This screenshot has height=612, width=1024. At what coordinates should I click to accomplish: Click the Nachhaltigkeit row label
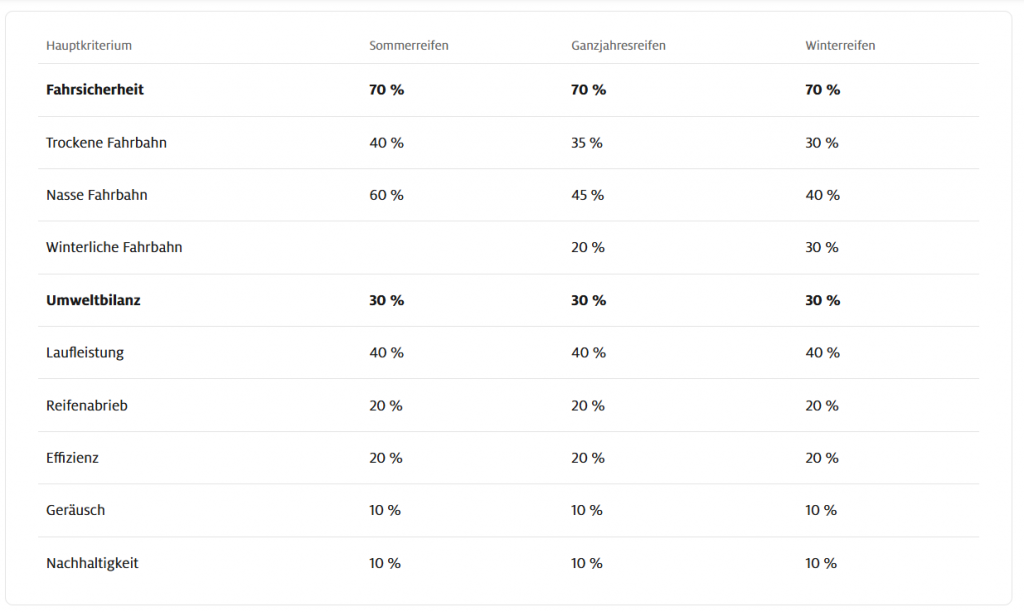click(x=92, y=563)
